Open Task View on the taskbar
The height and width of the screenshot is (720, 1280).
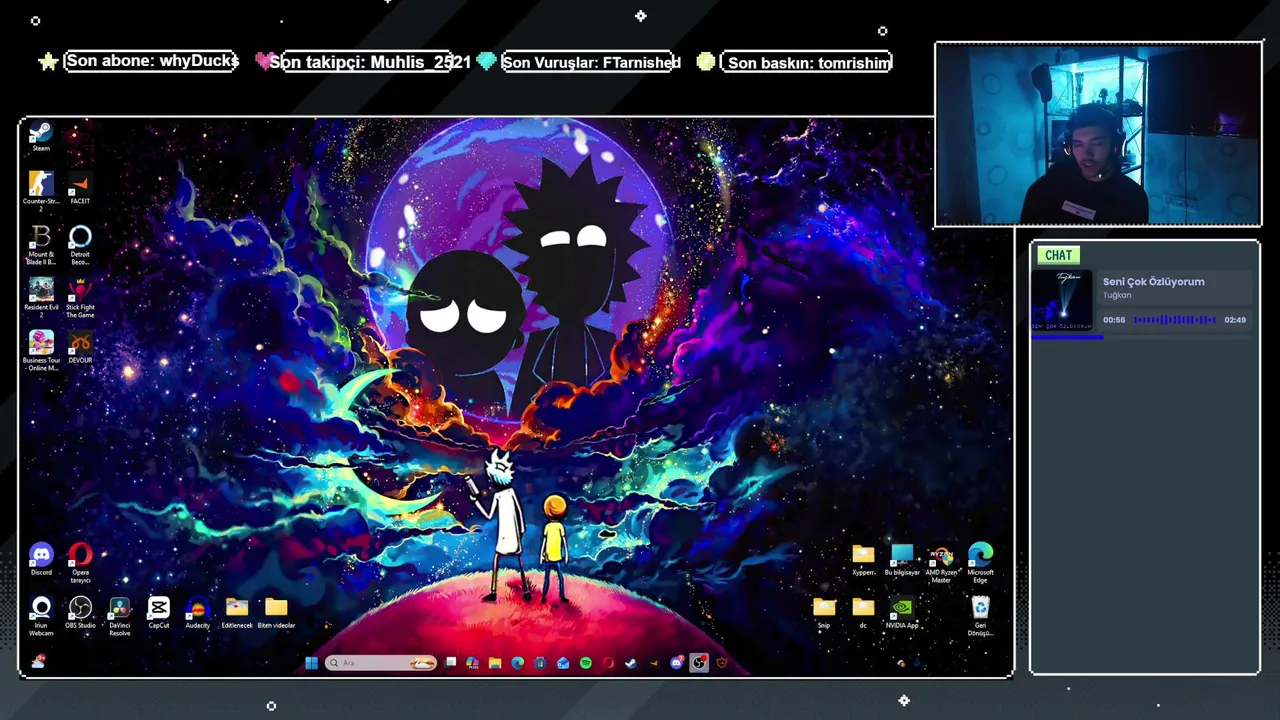click(450, 662)
